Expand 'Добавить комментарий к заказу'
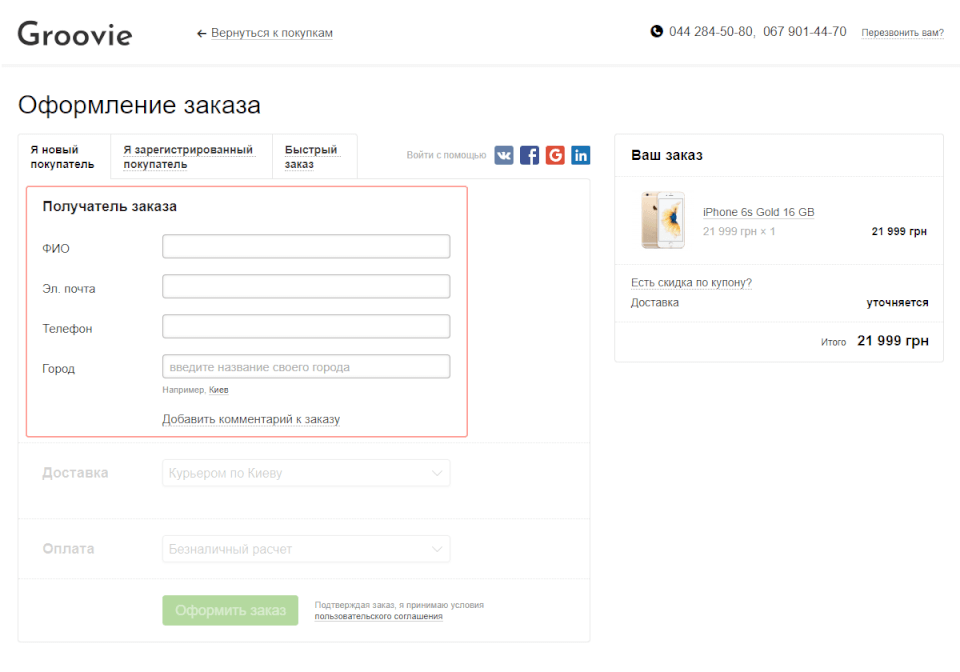Image resolution: width=960 pixels, height=672 pixels. [251, 419]
